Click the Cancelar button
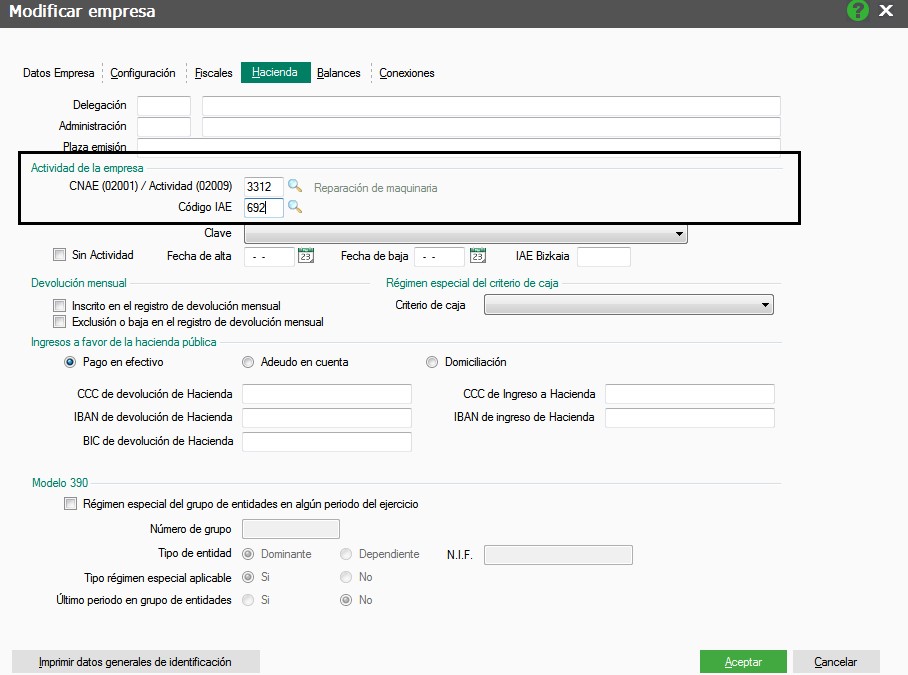This screenshot has width=908, height=675. pos(836,662)
